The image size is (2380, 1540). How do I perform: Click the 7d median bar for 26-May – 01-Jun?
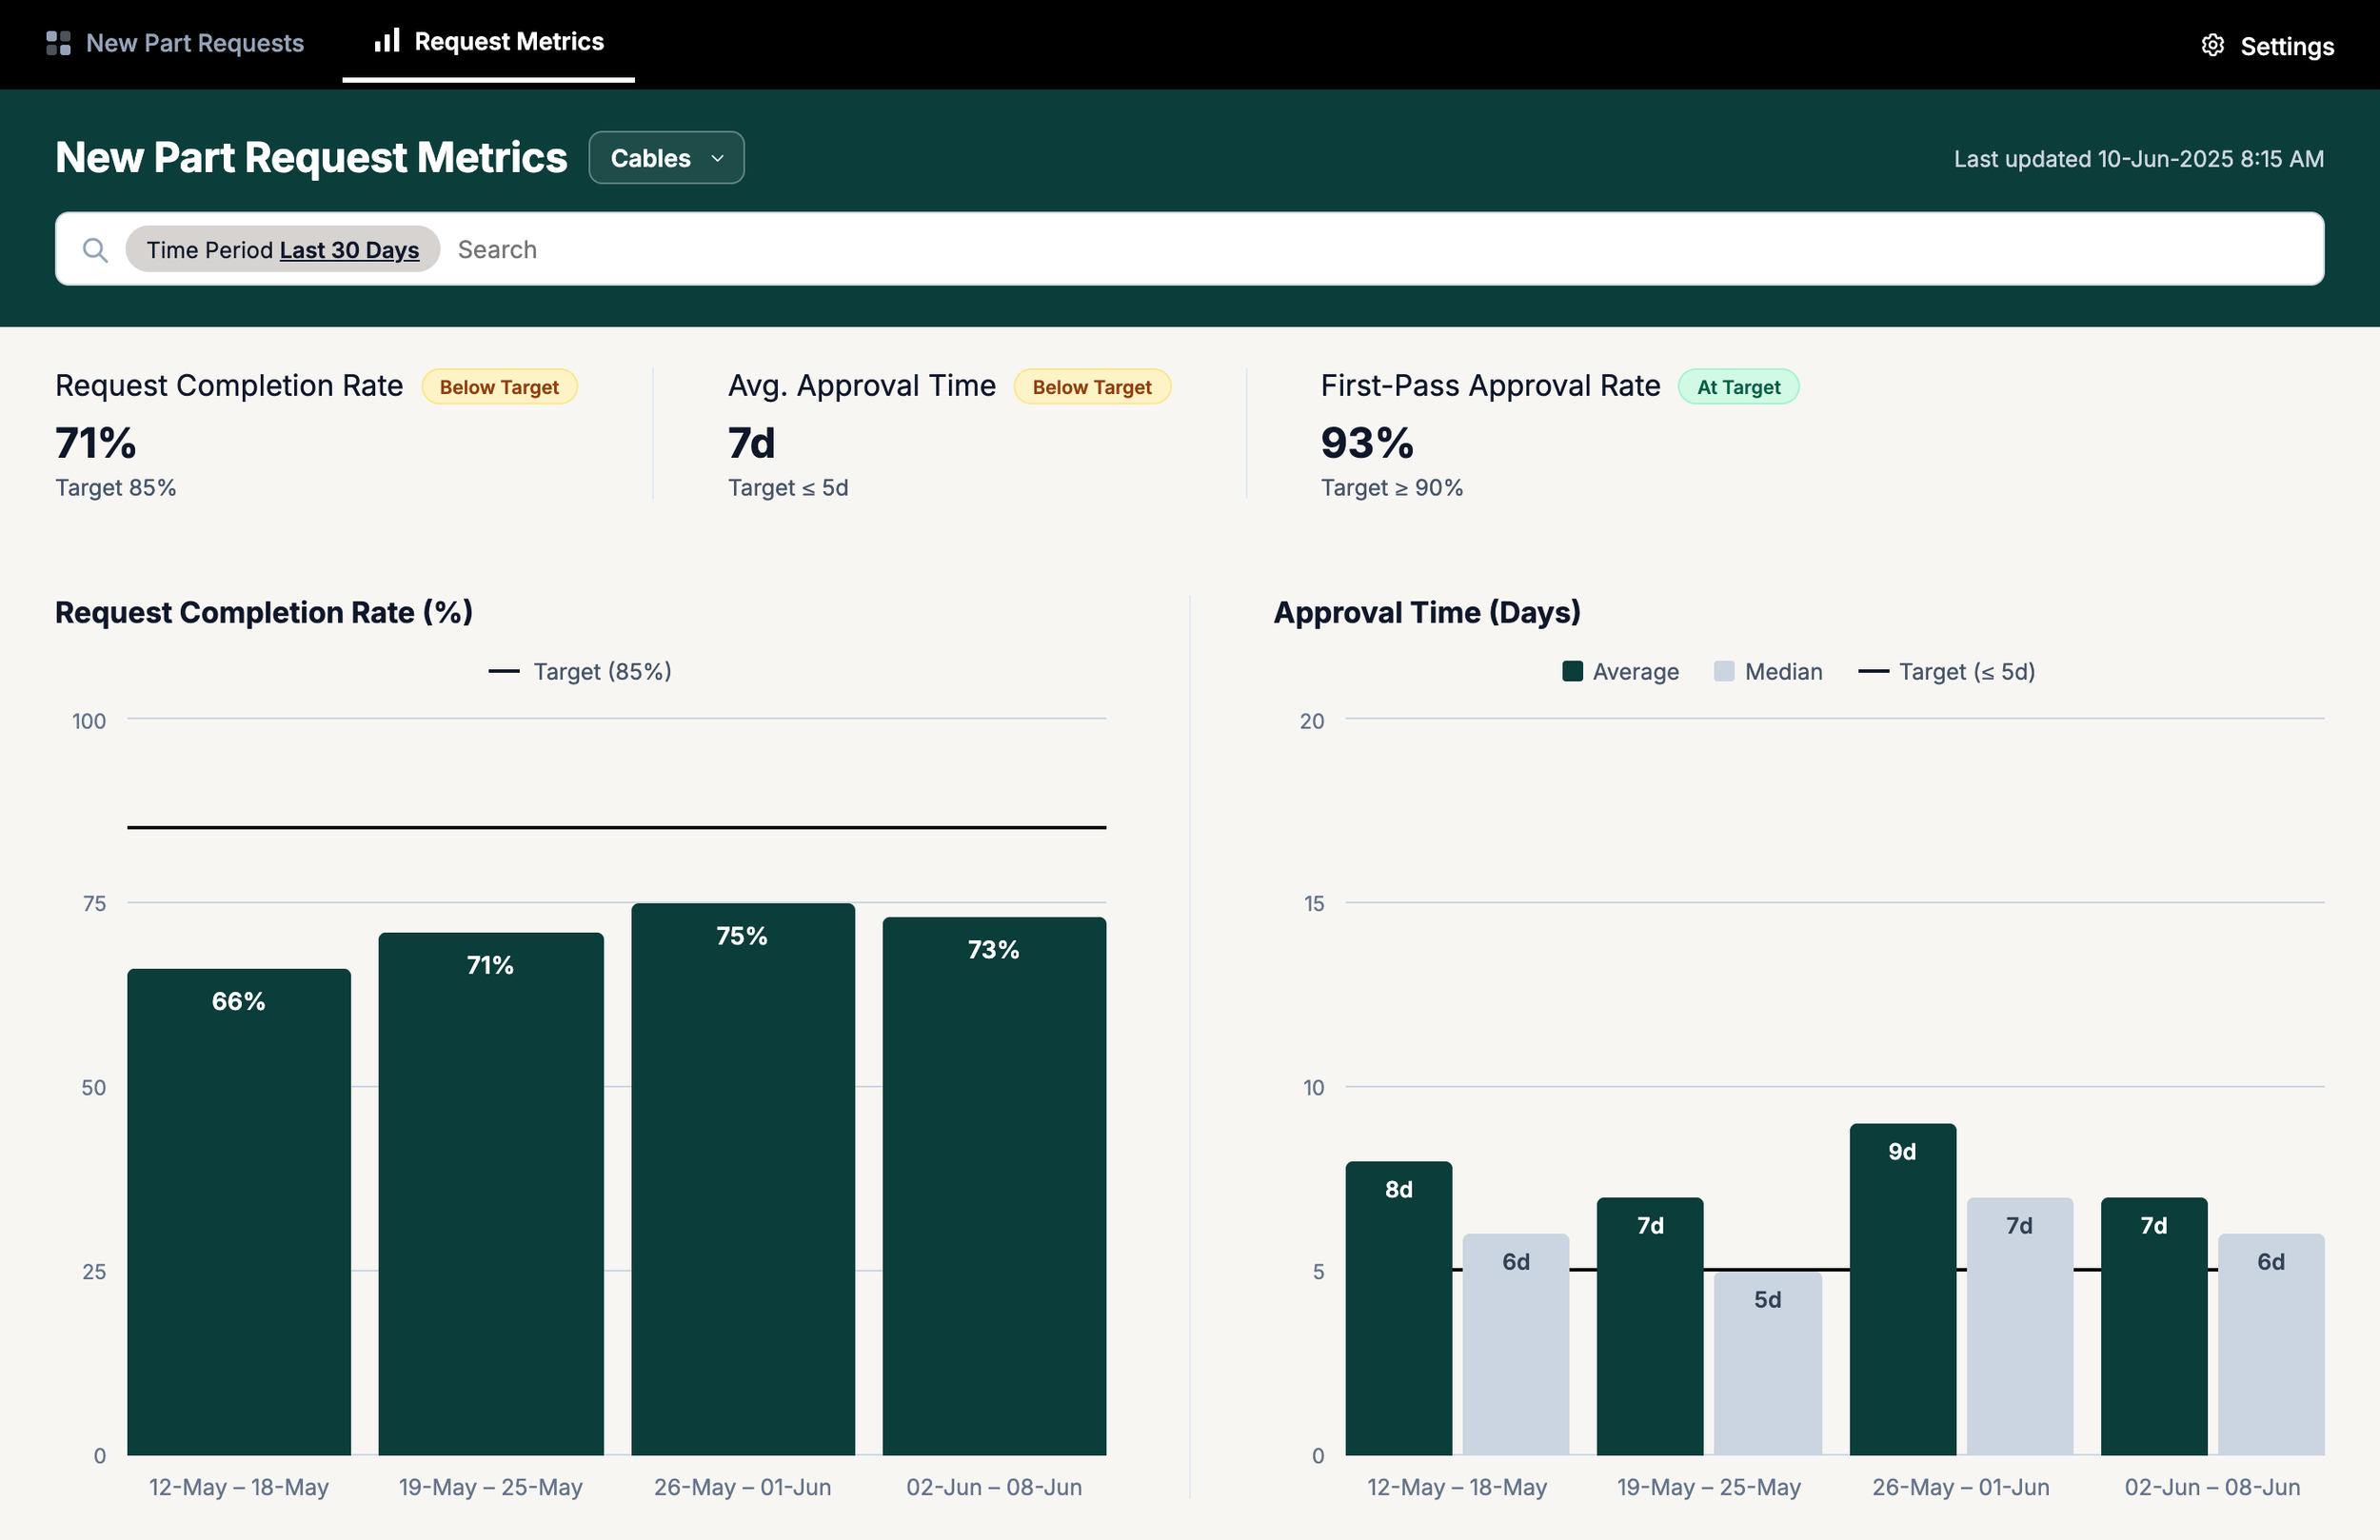tap(2020, 1326)
